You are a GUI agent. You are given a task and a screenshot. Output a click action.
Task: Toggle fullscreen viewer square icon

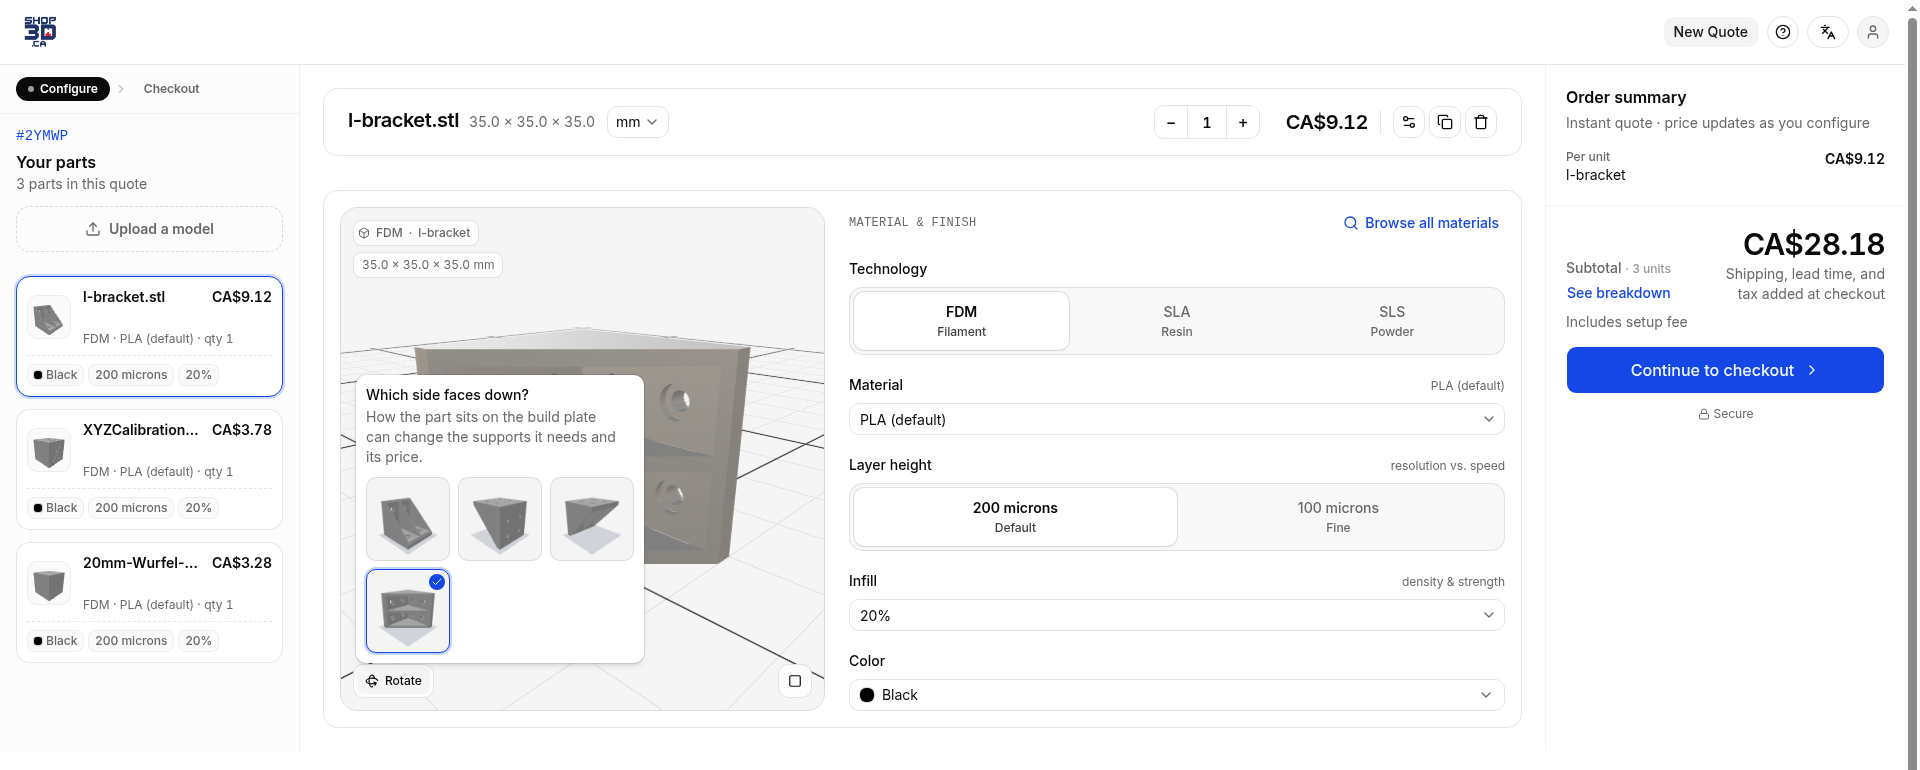tap(794, 681)
